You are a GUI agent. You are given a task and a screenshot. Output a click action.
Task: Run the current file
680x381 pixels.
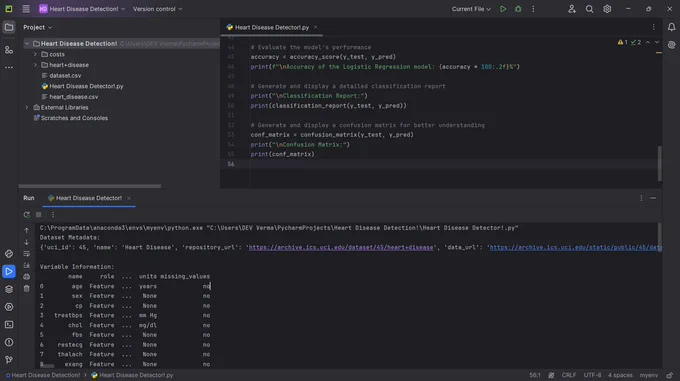[x=503, y=9]
